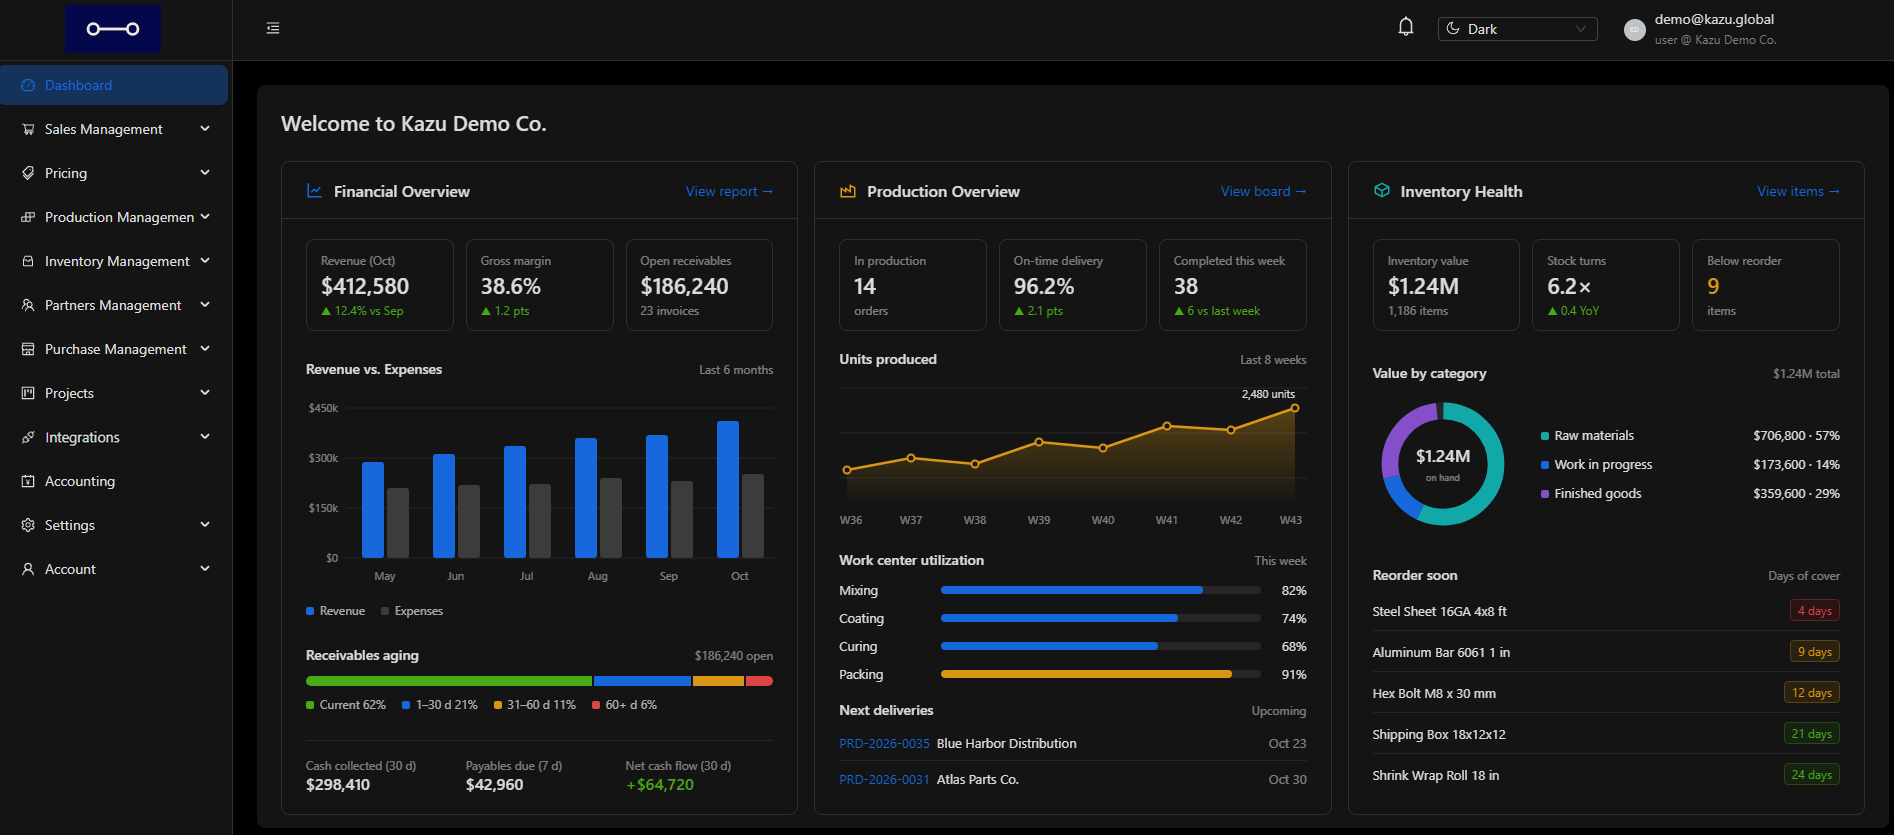Click the On-time delivery 96.2% card
The width and height of the screenshot is (1894, 835).
pos(1073,285)
